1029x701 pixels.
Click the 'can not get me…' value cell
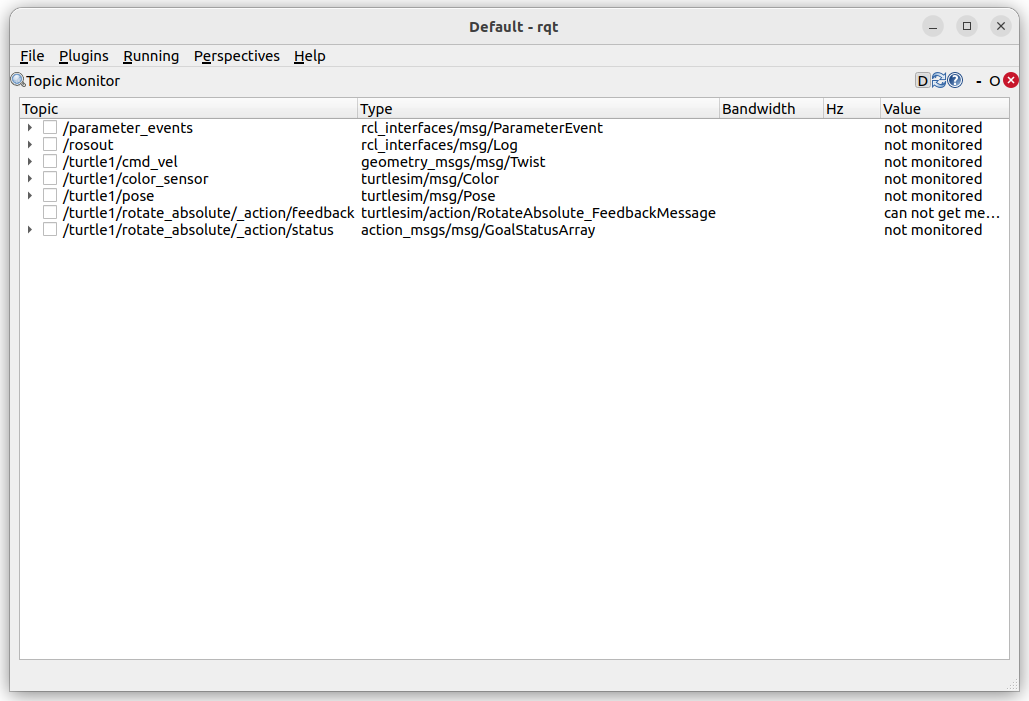pyautogui.click(x=942, y=213)
